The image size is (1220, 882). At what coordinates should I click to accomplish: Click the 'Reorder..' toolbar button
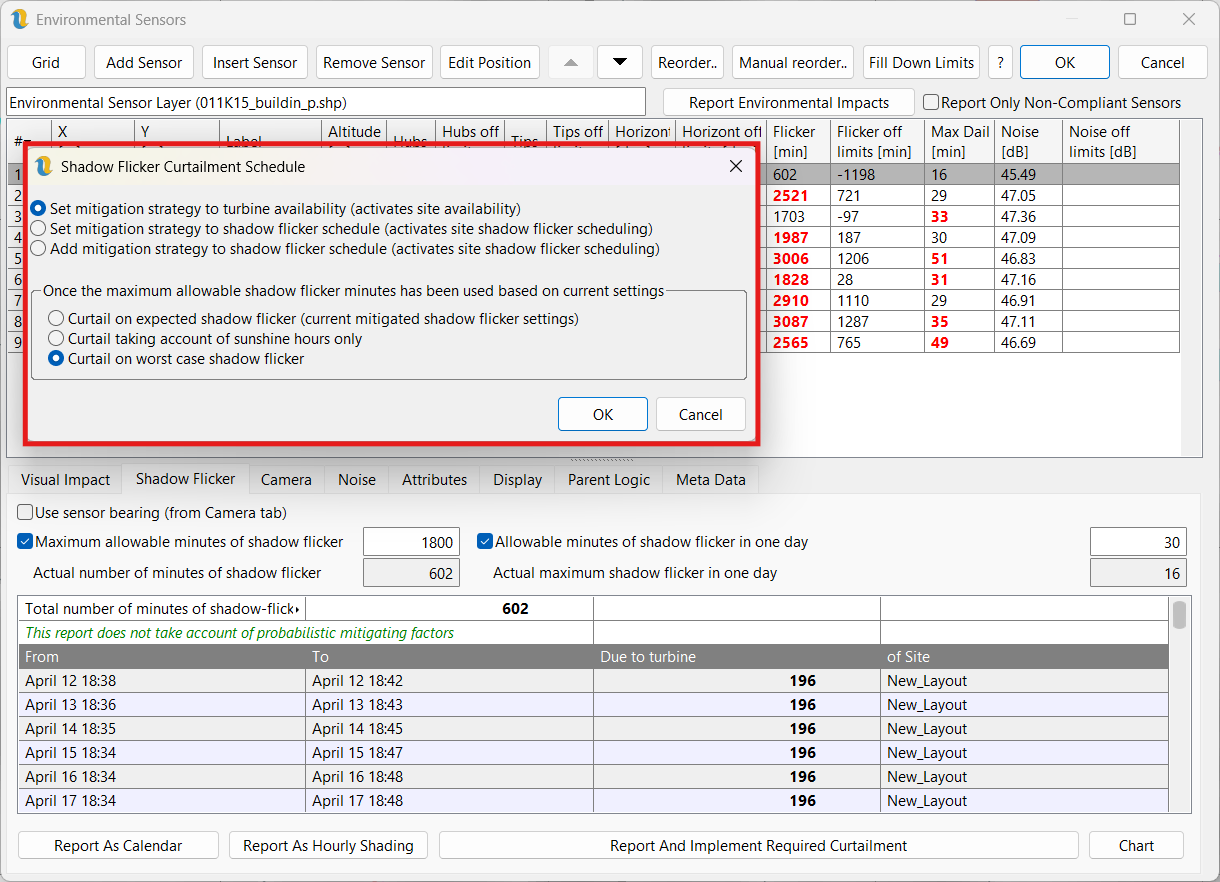click(687, 62)
